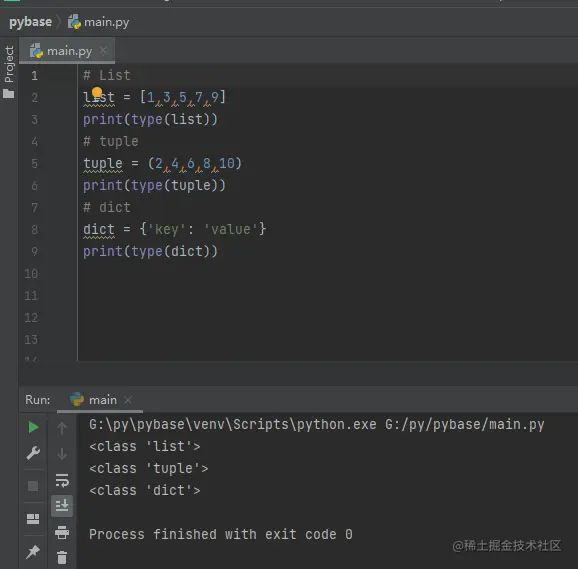Click the Python file icon in breadcrumb

click(74, 22)
